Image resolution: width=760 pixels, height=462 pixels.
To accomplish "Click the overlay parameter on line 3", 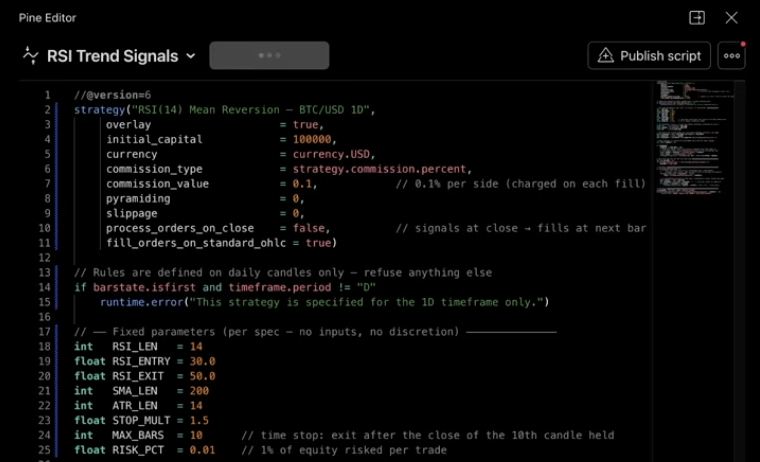I will click(x=128, y=125).
